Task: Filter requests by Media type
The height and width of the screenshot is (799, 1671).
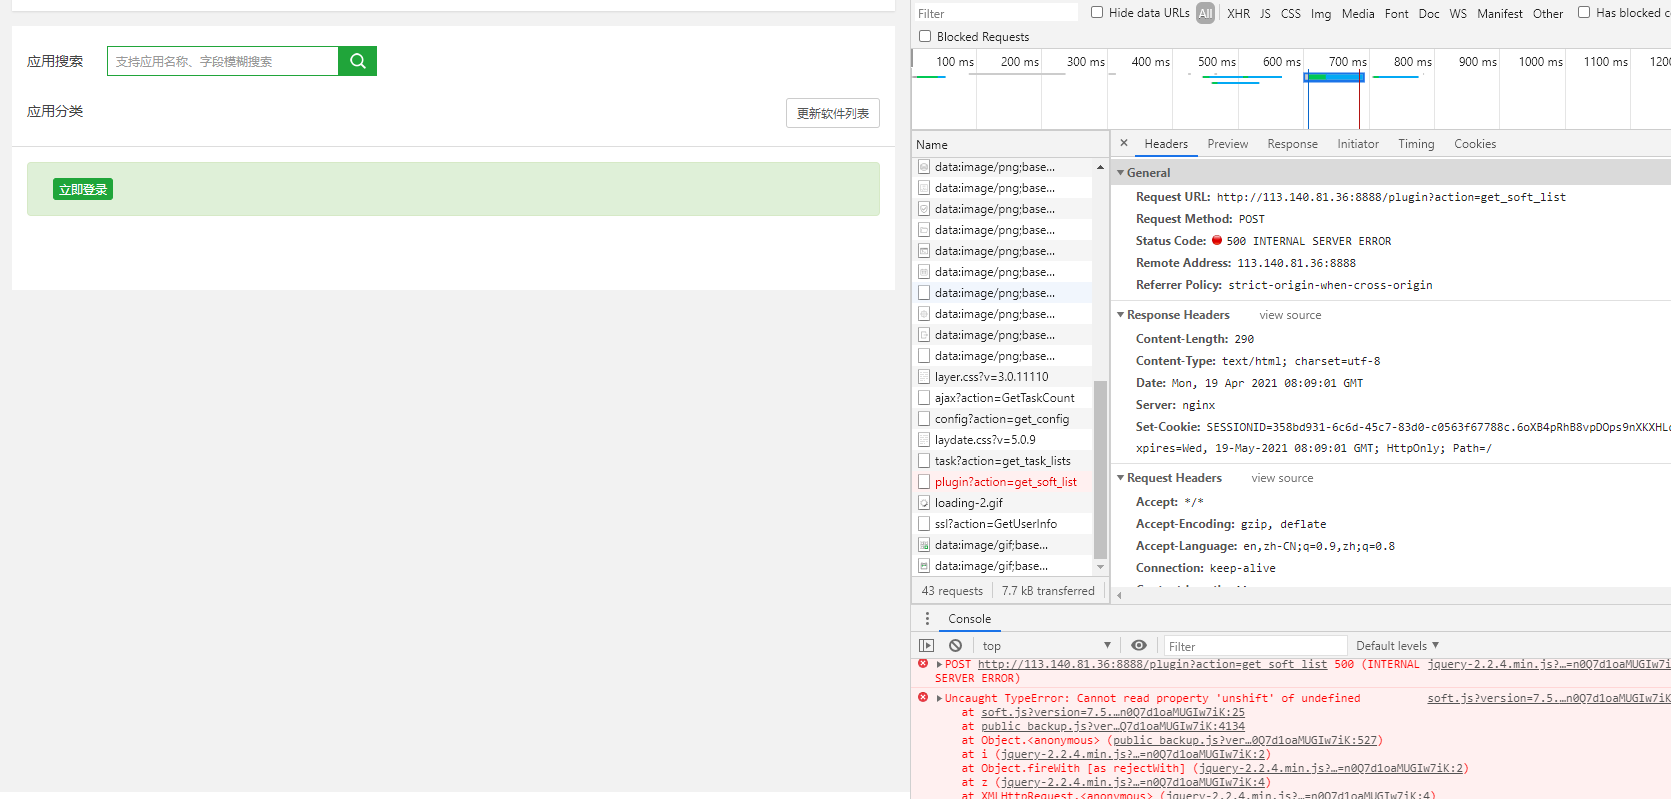Action: 1358,14
